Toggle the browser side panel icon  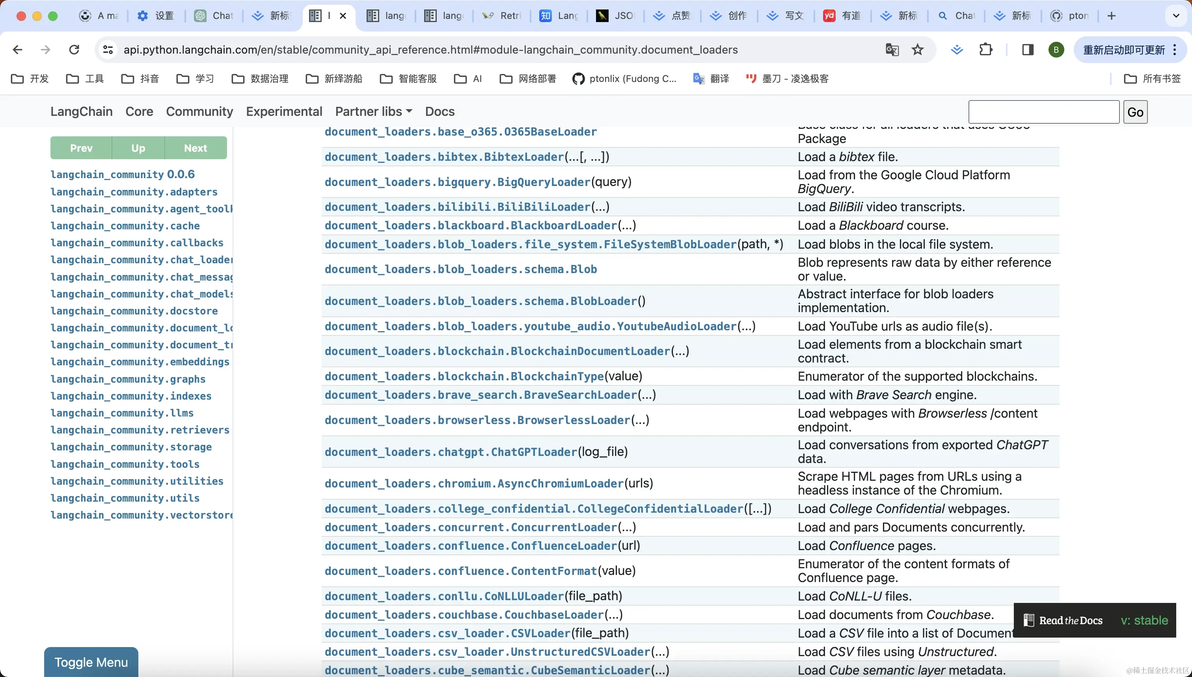point(1028,49)
